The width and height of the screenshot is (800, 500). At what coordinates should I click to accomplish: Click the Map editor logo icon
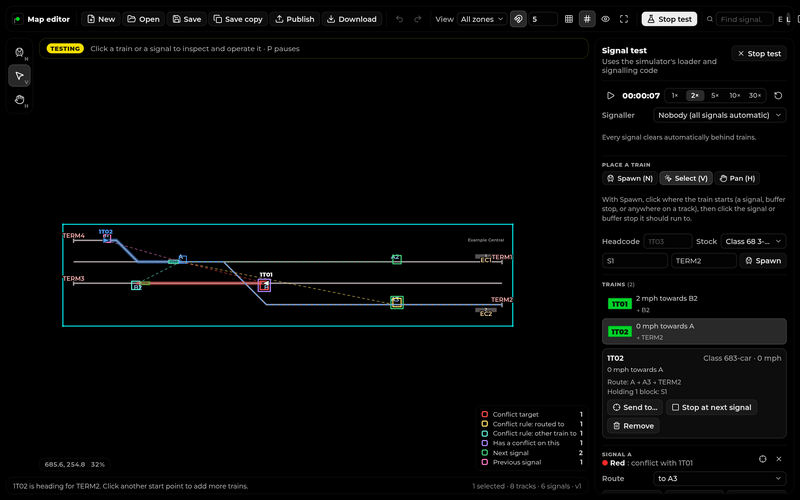[18, 19]
